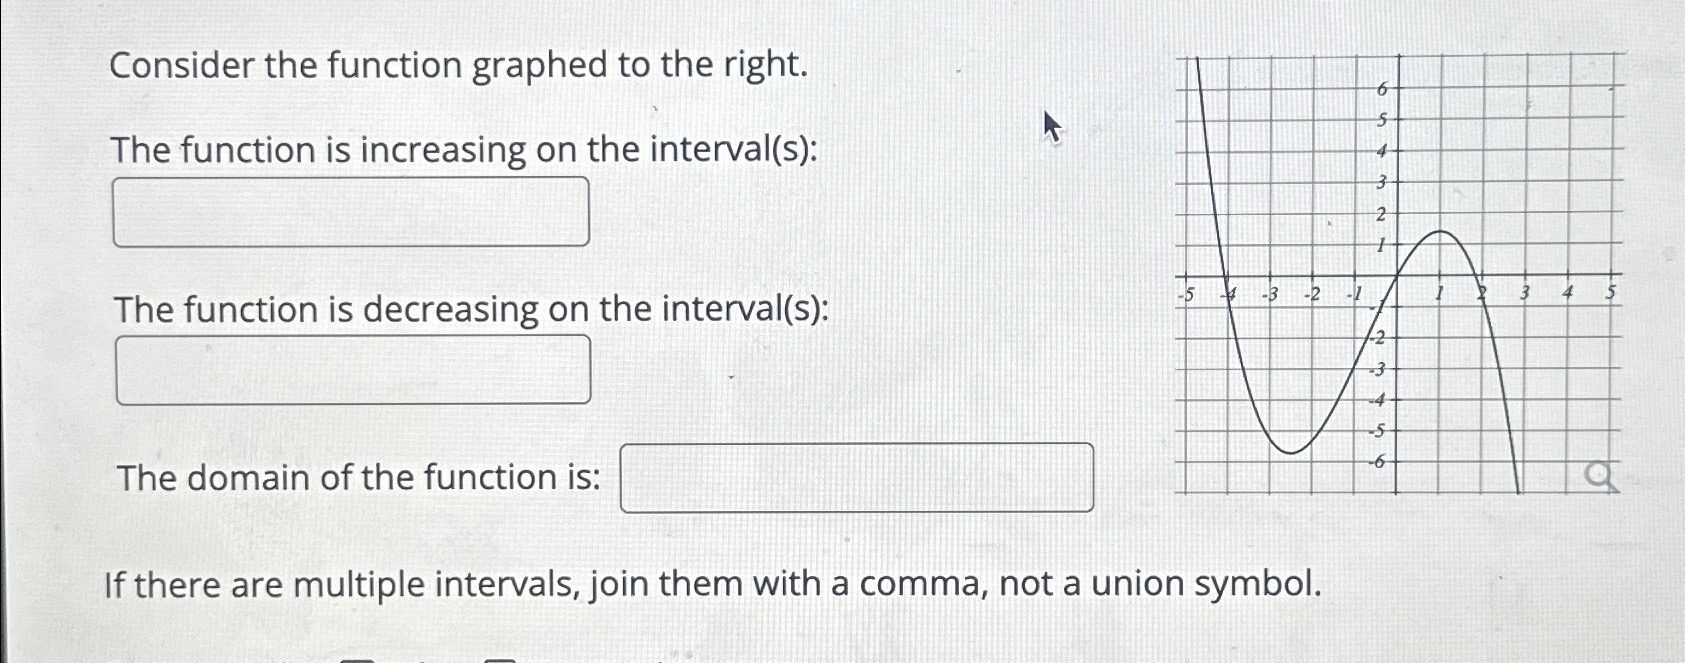
Task: Click the y-axis label 4
Action: pos(1382,151)
